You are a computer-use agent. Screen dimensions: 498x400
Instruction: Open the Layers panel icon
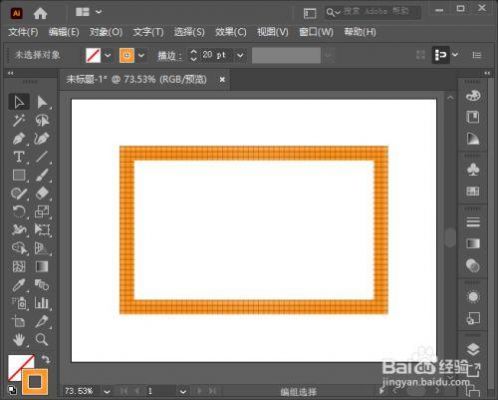[473, 349]
